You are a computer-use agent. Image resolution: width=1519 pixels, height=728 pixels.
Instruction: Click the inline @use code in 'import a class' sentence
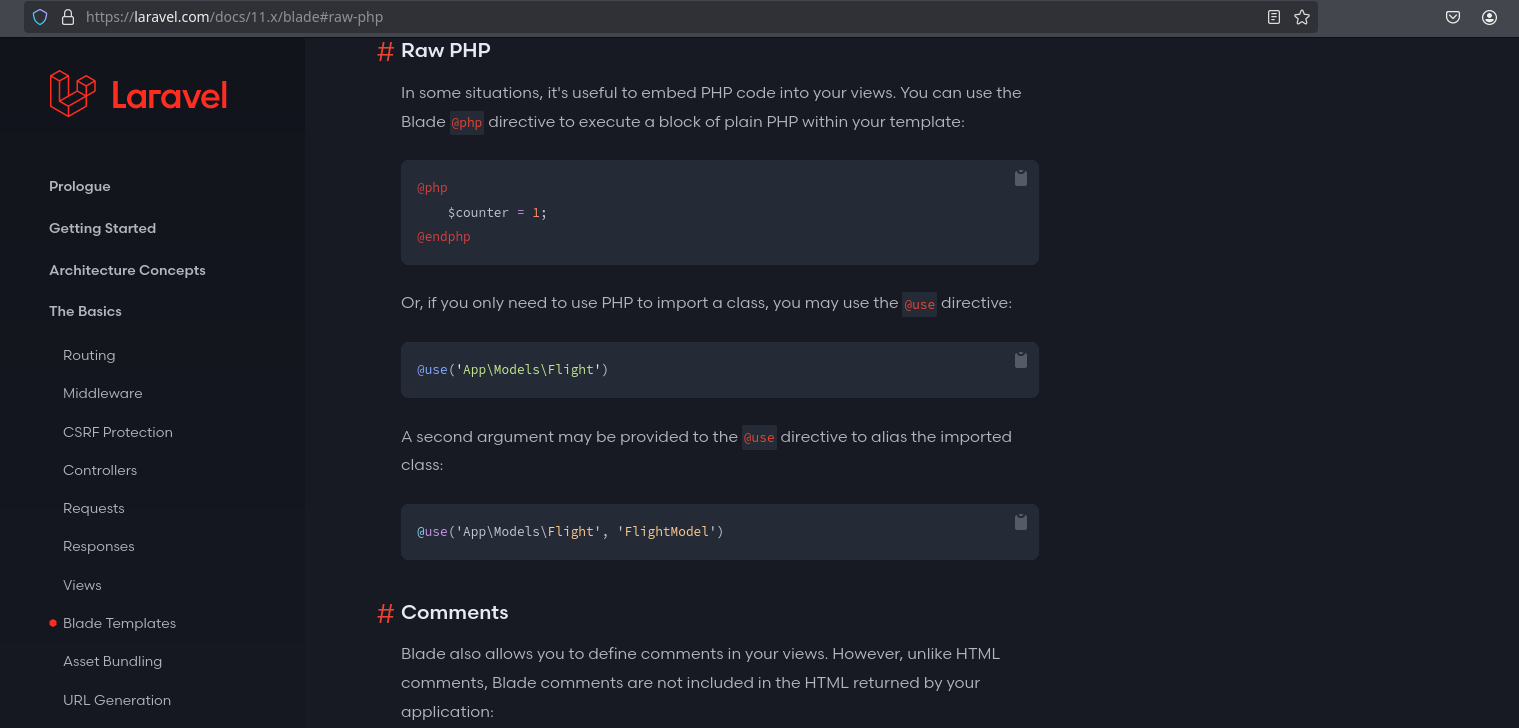point(919,303)
